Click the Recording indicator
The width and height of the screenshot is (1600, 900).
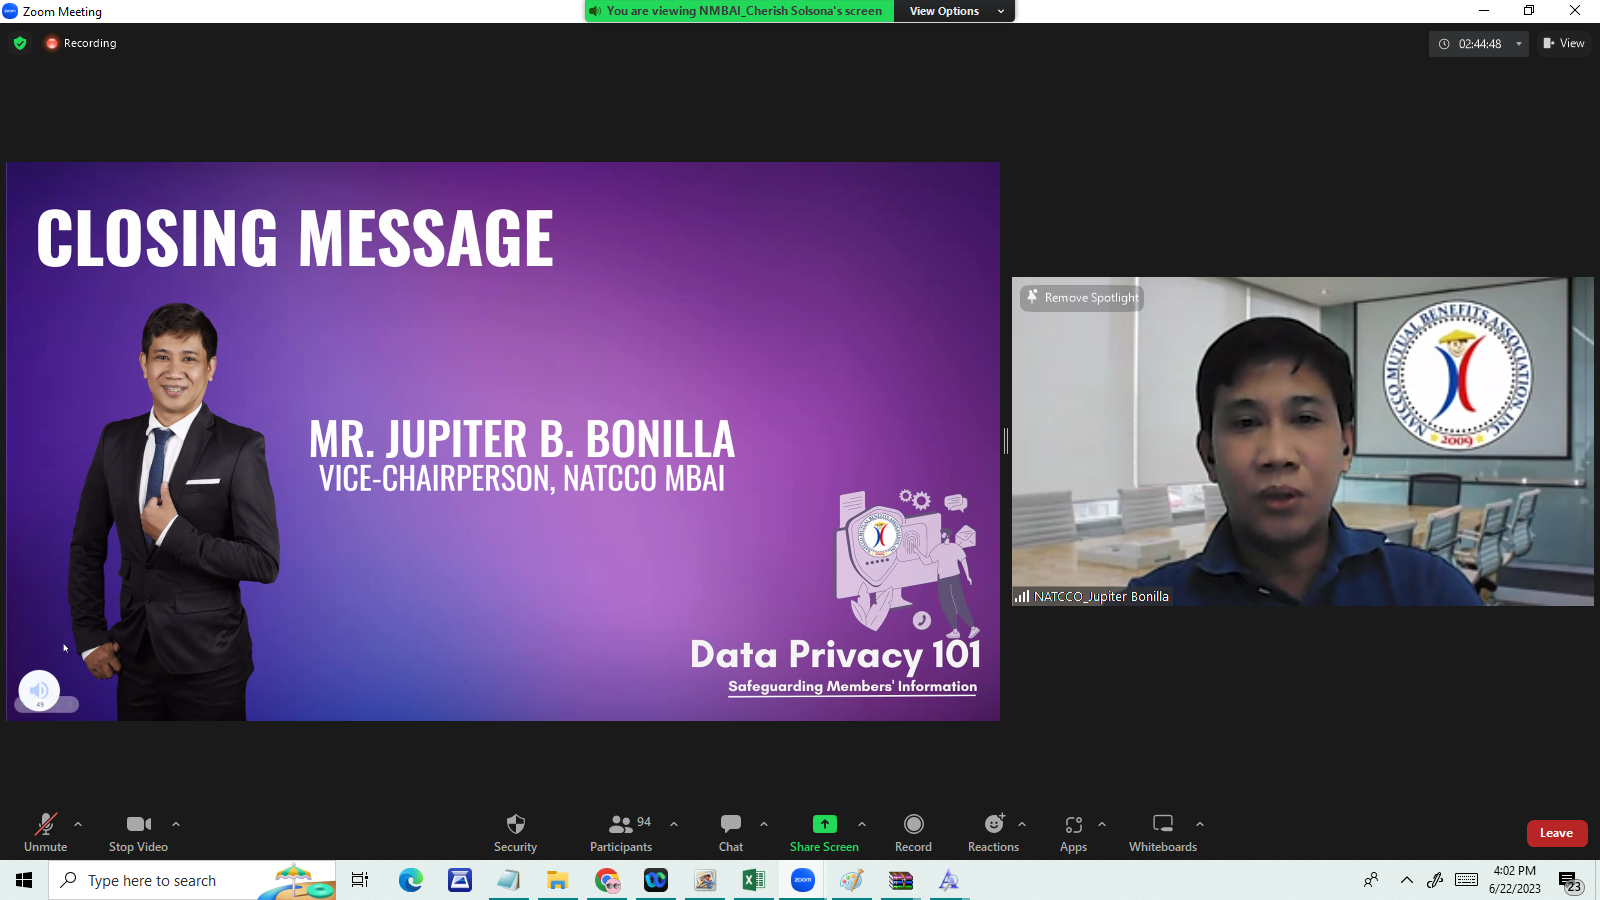coord(81,43)
